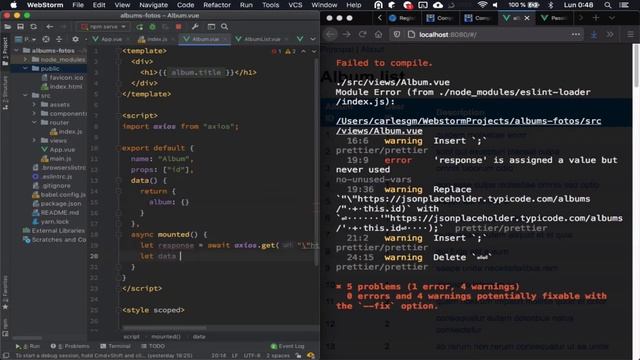Open the browser hamburger menu

click(x=631, y=35)
